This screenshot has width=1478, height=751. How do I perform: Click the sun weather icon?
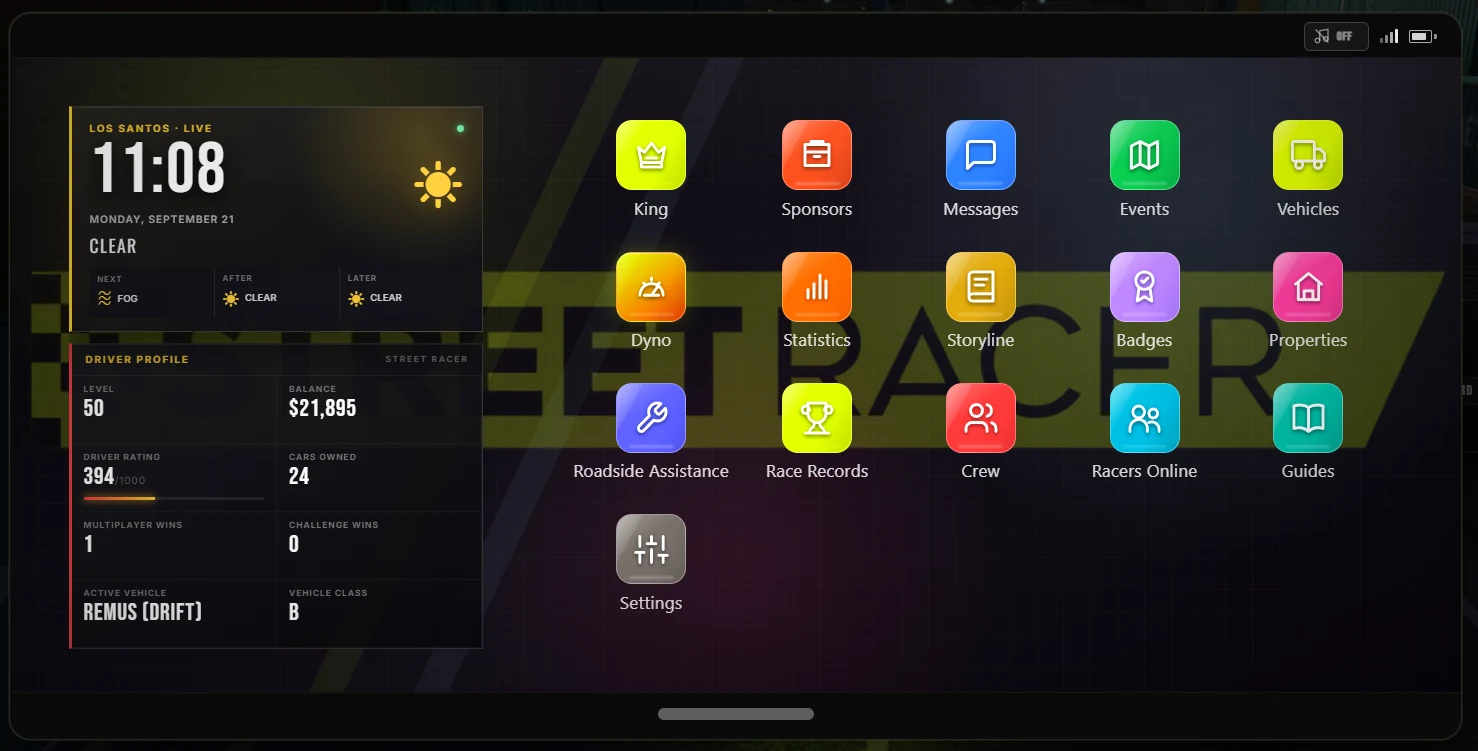[x=438, y=185]
